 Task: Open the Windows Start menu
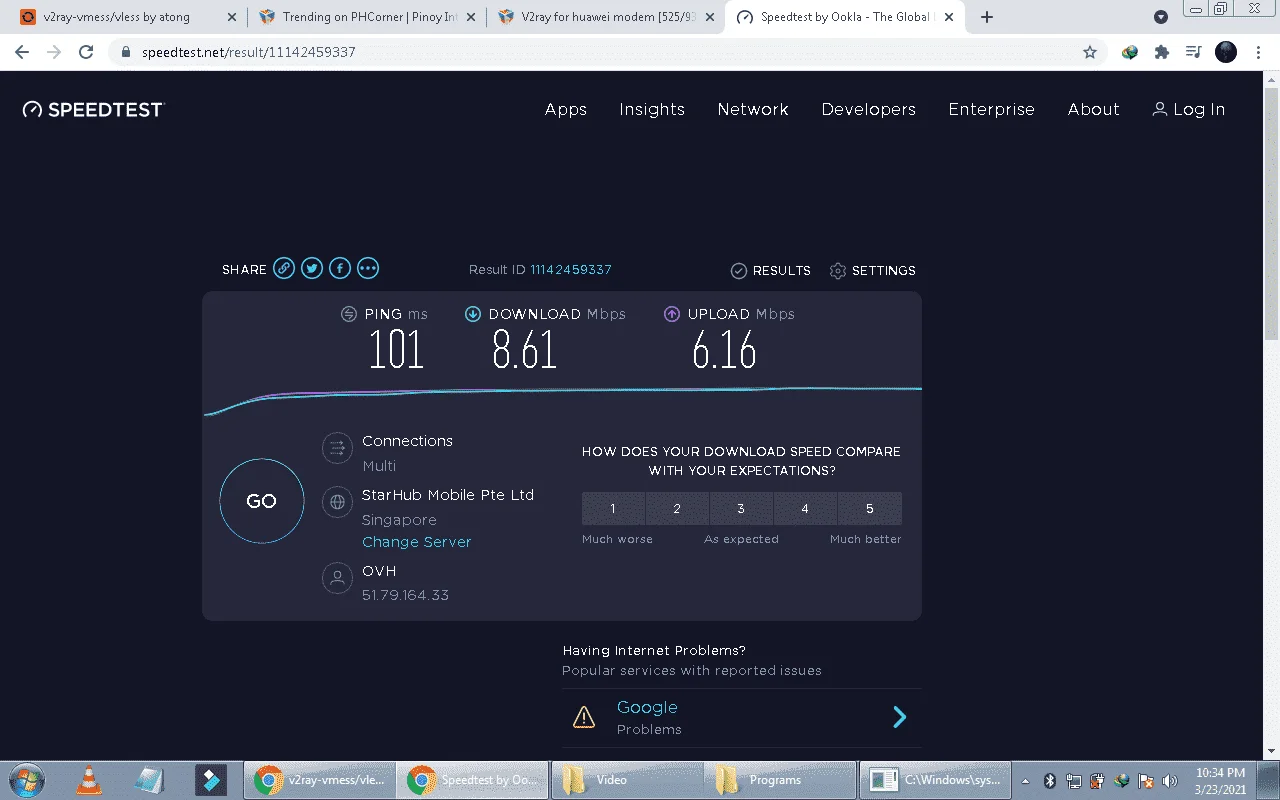[x=25, y=780]
